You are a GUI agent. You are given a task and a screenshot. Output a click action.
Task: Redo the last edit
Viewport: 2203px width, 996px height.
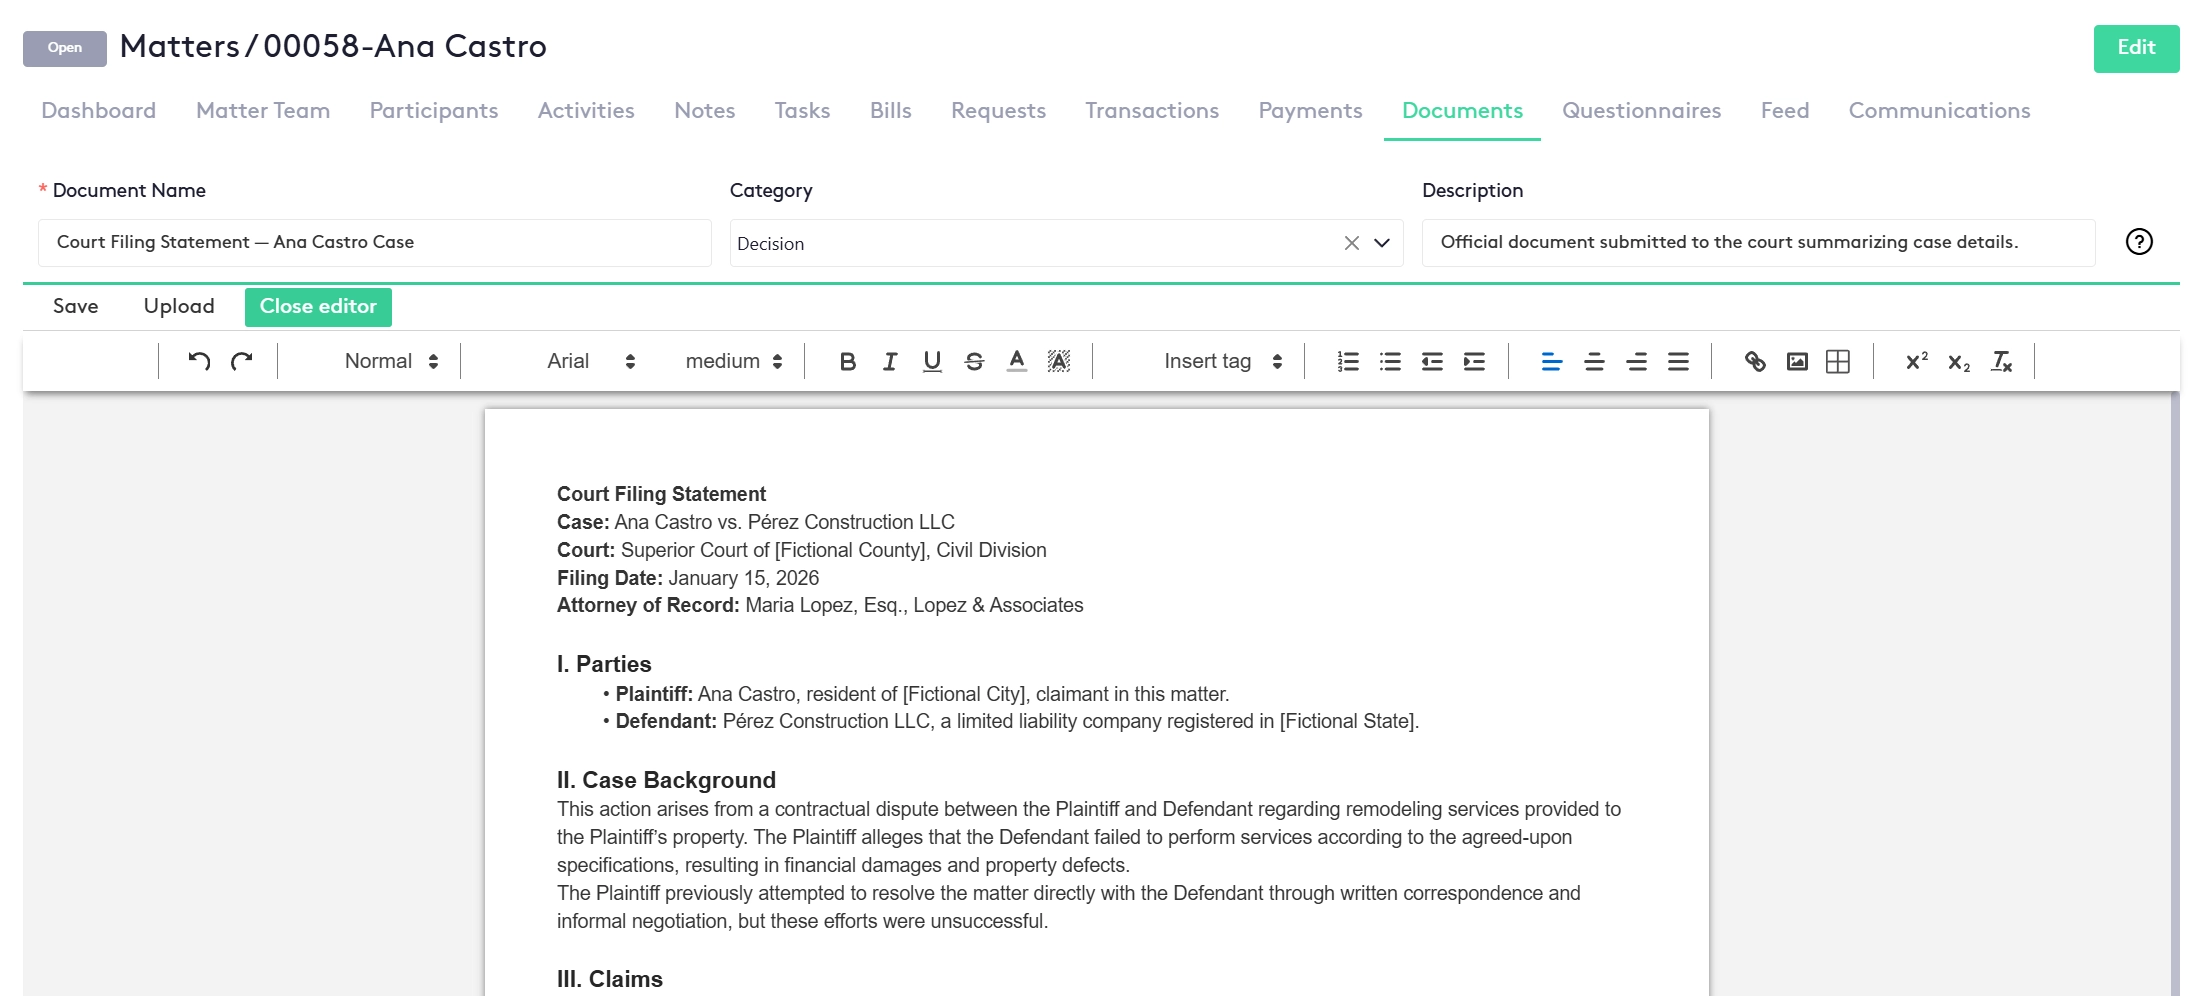(x=241, y=361)
